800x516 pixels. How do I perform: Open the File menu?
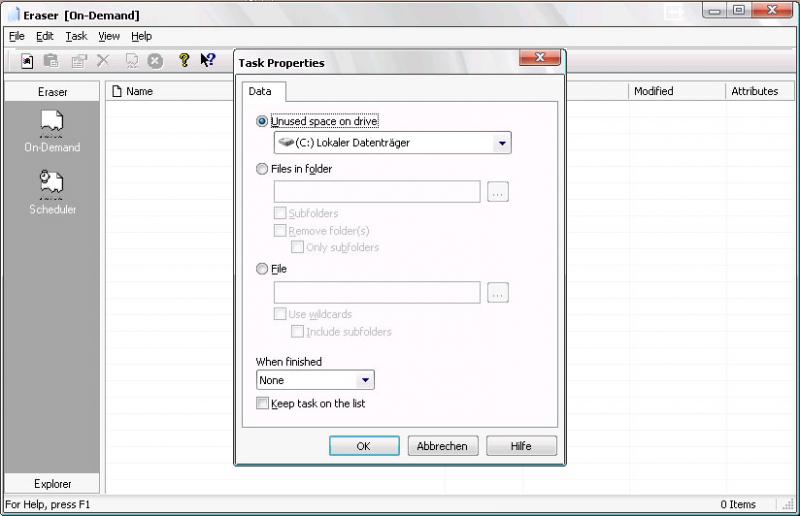[16, 36]
